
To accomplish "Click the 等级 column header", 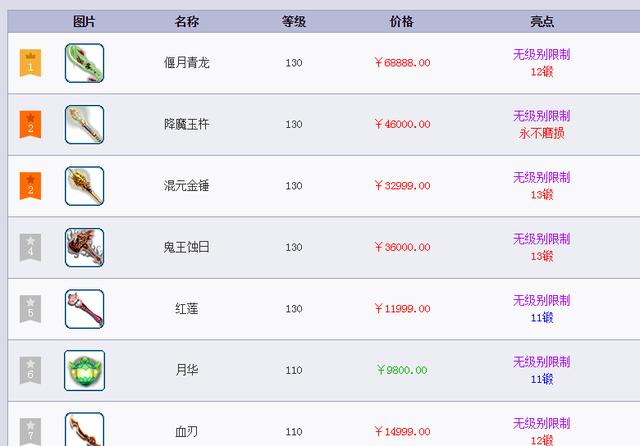I will (x=294, y=22).
